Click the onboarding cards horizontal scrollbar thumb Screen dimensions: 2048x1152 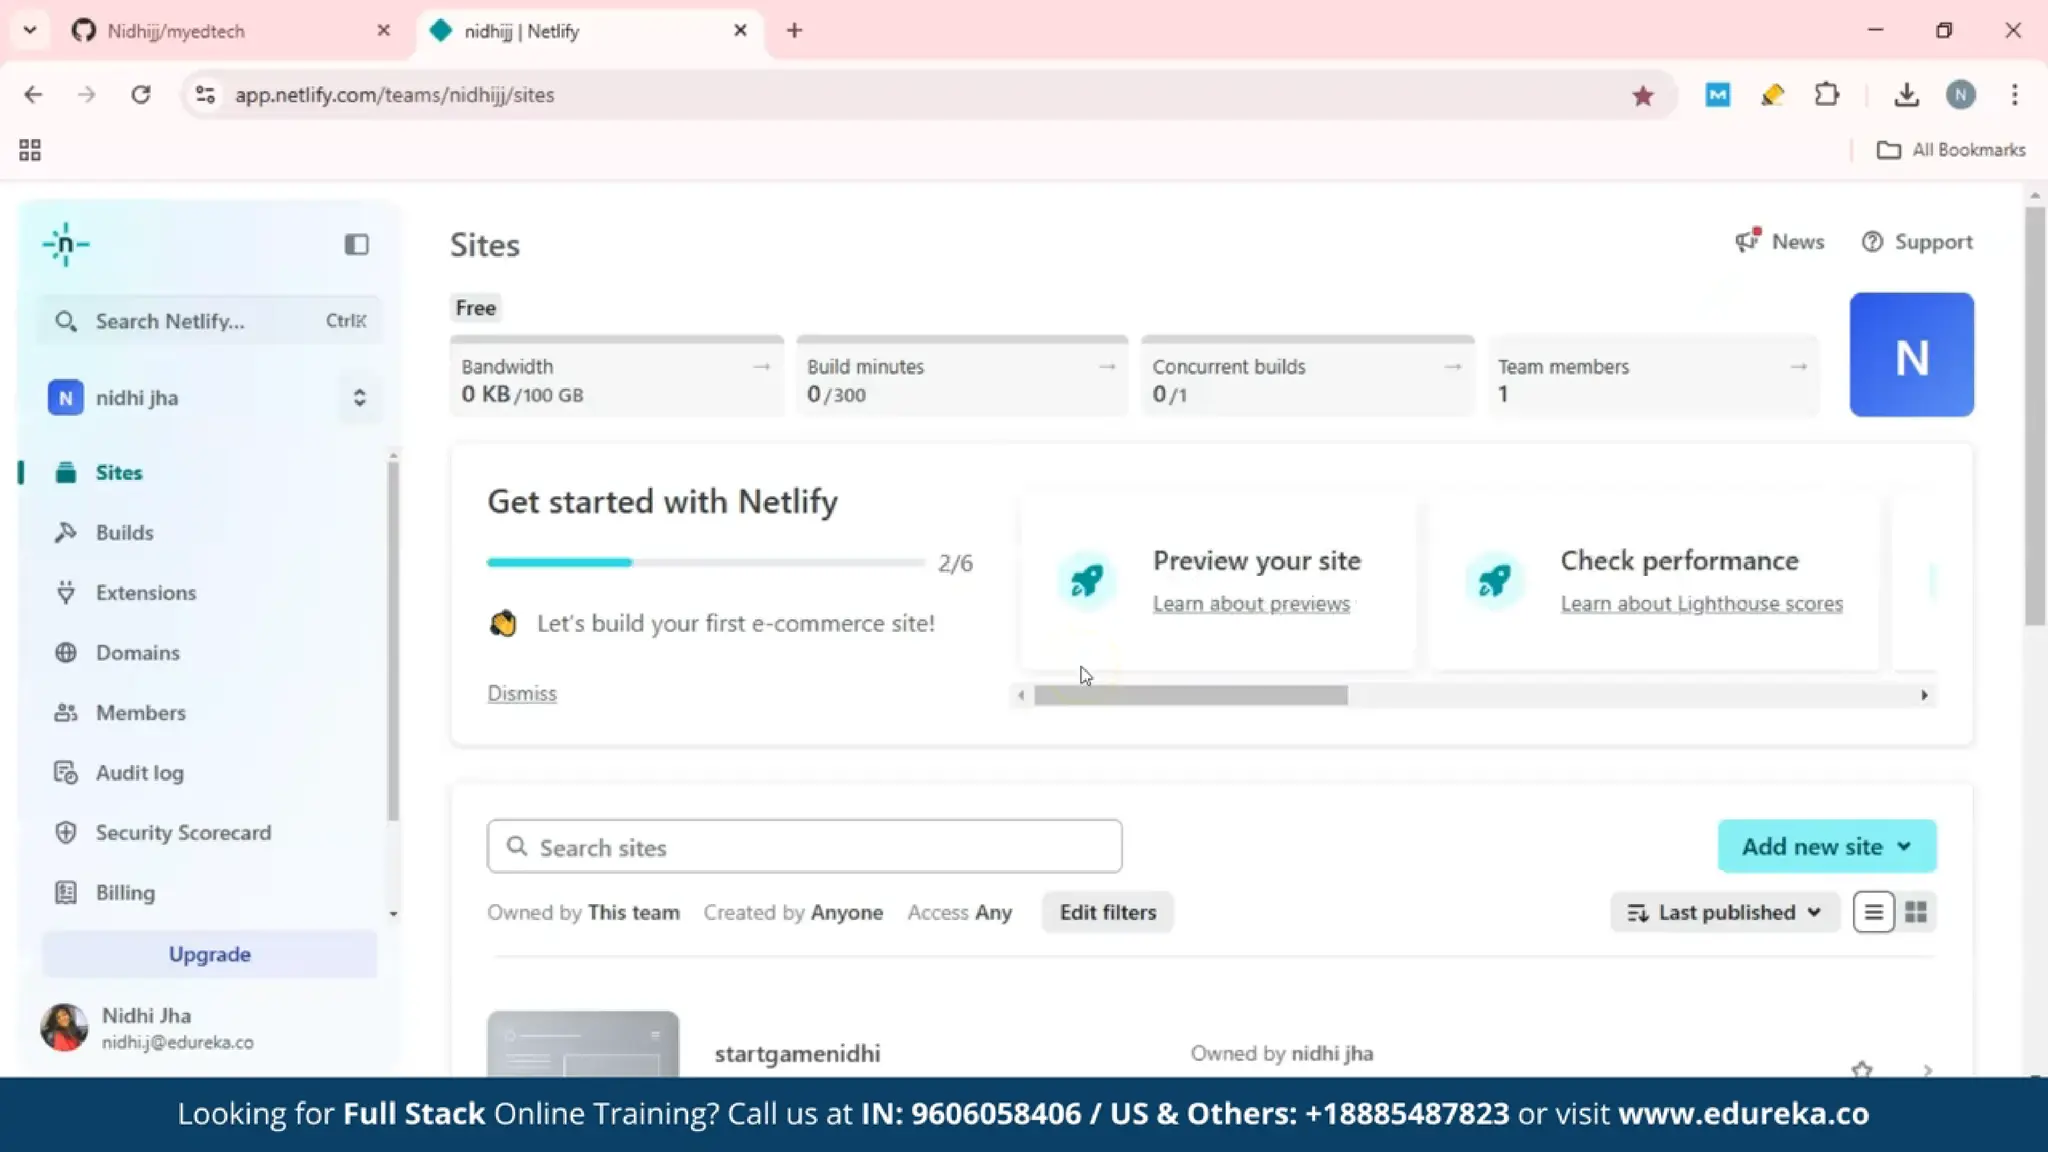(x=1190, y=695)
